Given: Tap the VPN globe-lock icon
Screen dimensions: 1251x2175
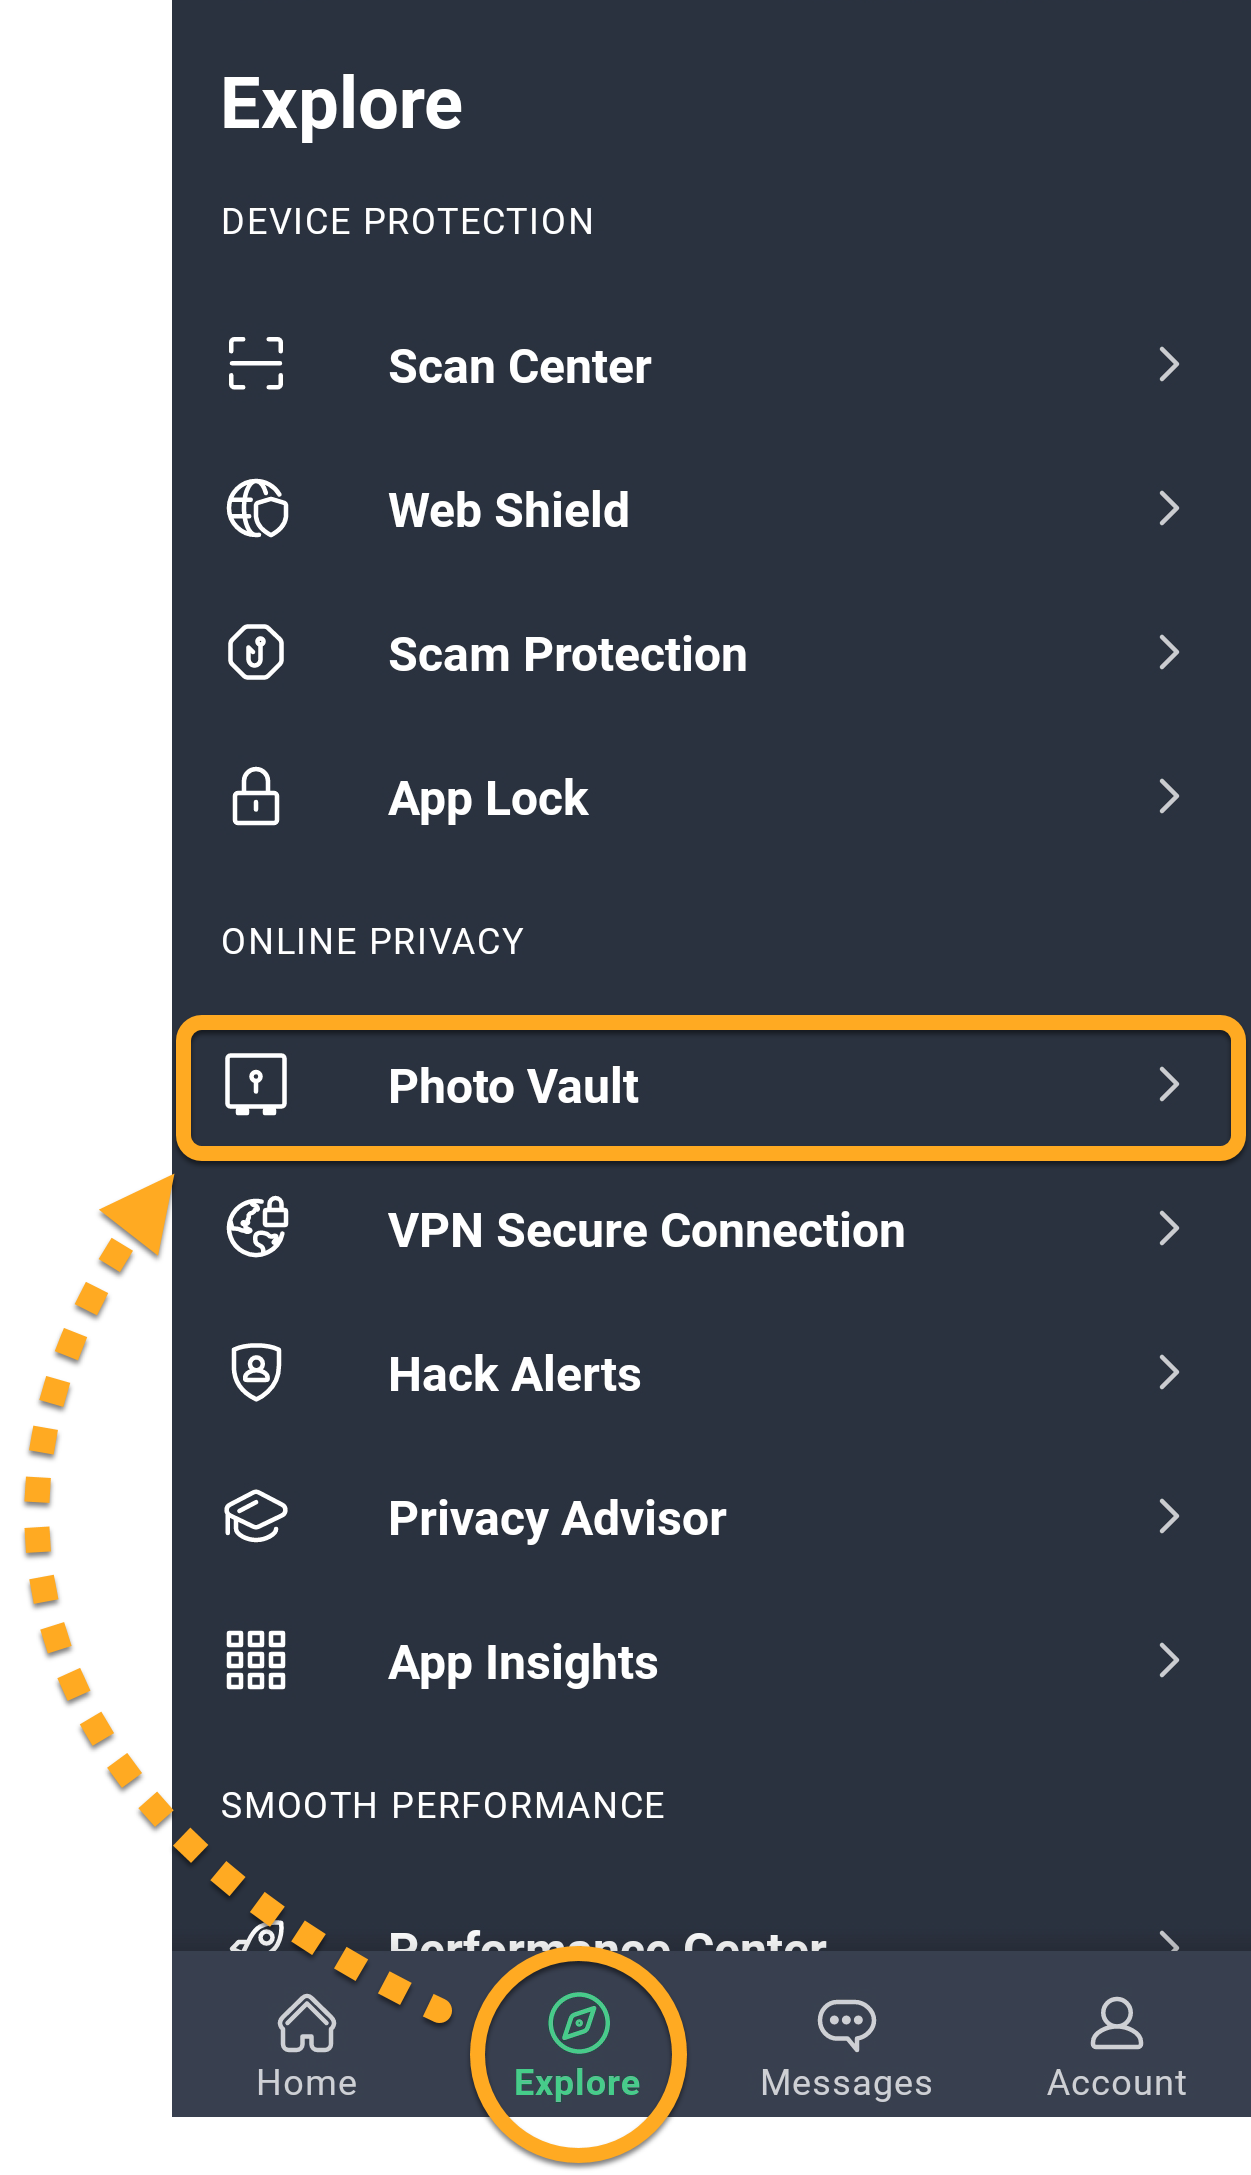Looking at the screenshot, I should (x=257, y=1228).
